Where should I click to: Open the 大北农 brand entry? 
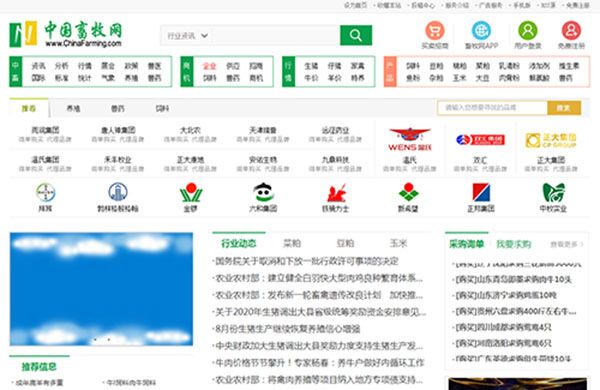click(191, 130)
